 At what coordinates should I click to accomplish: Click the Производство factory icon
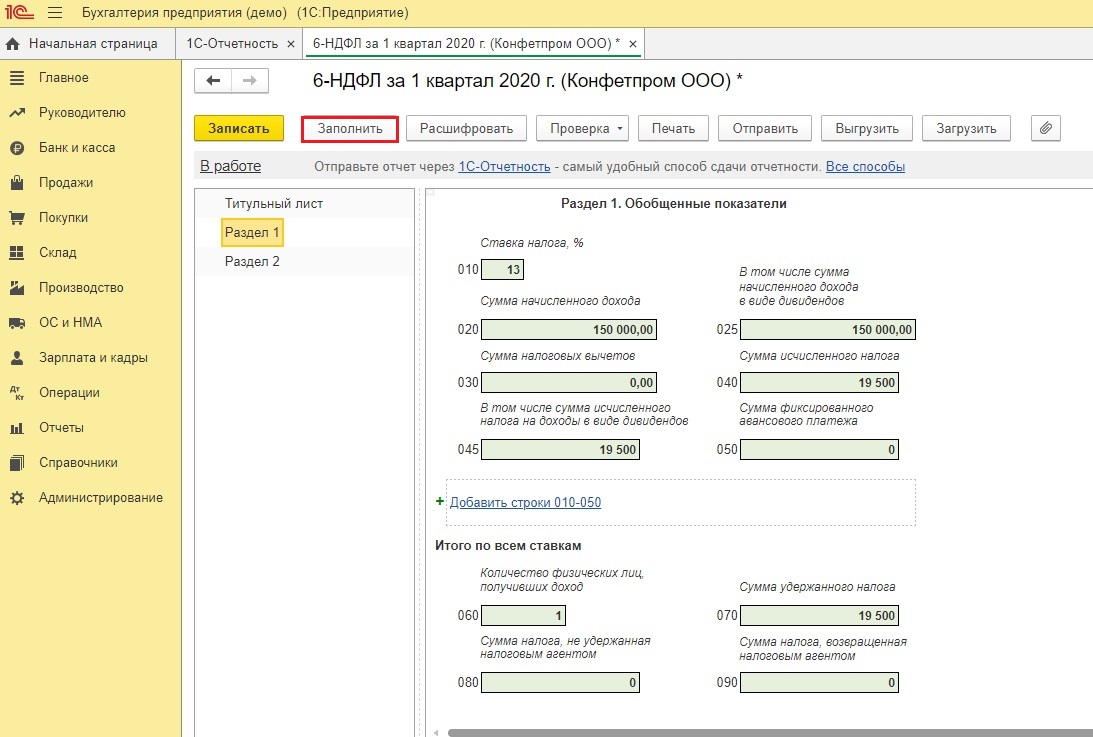pyautogui.click(x=17, y=287)
